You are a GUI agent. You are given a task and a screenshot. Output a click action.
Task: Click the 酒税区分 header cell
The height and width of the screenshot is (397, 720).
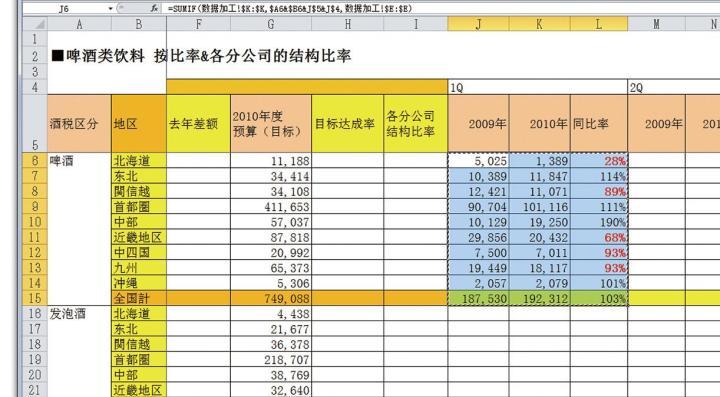tap(79, 124)
